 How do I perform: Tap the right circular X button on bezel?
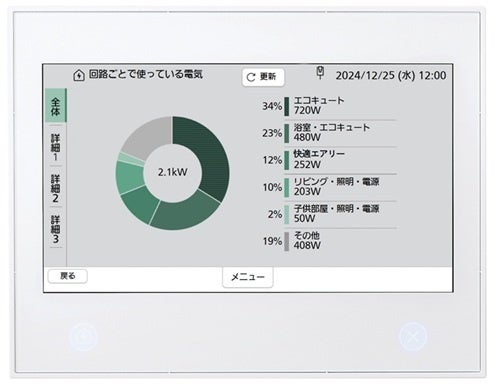pos(413,336)
